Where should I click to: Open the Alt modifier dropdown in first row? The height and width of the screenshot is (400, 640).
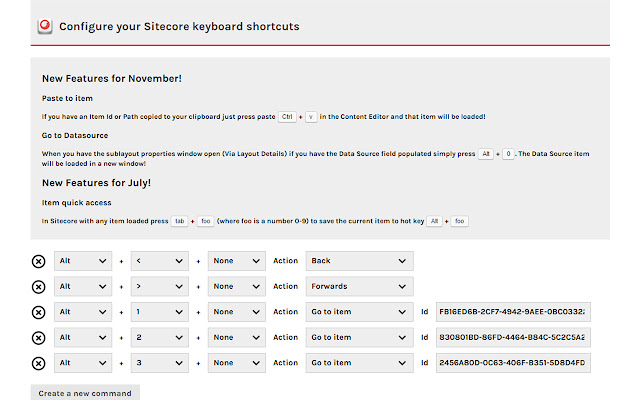click(x=83, y=261)
